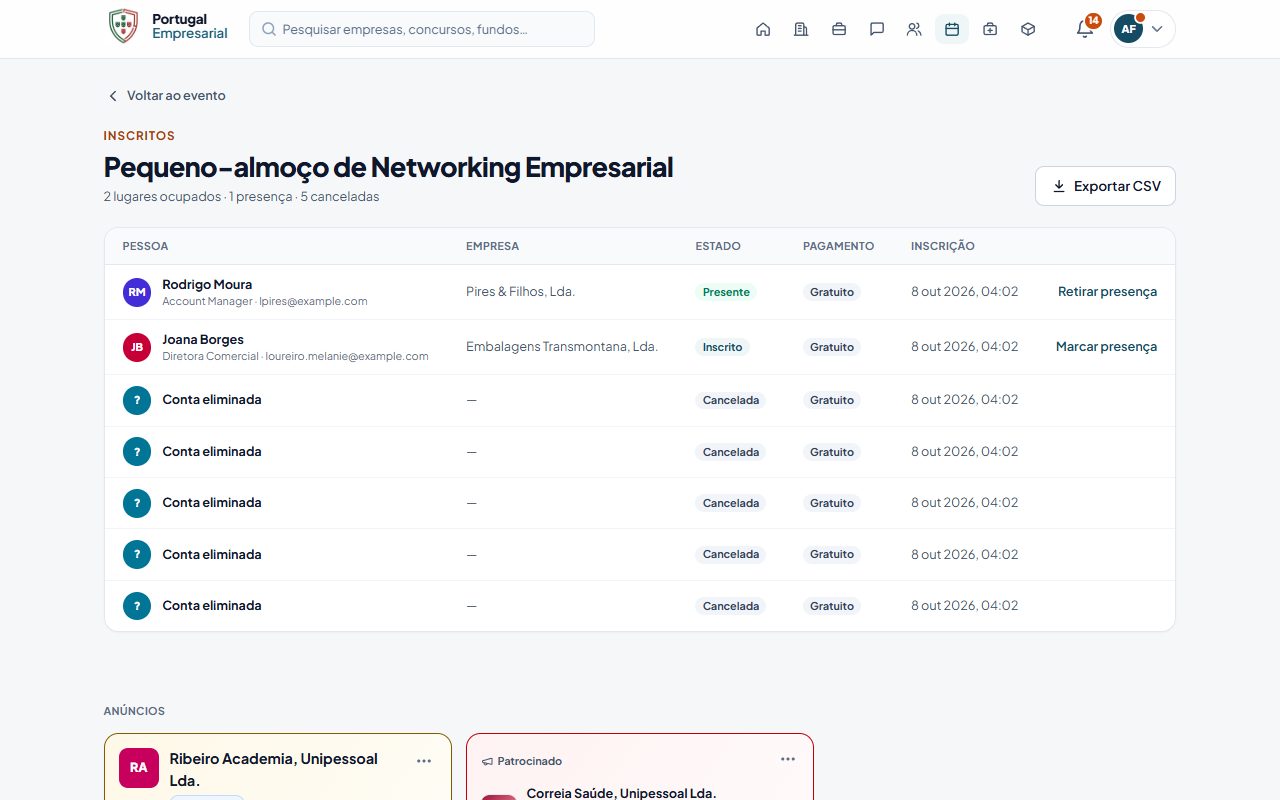Viewport: 1280px width, 800px height.
Task: Open the three-dot menu on Ribeiro Academia card
Action: point(424,761)
